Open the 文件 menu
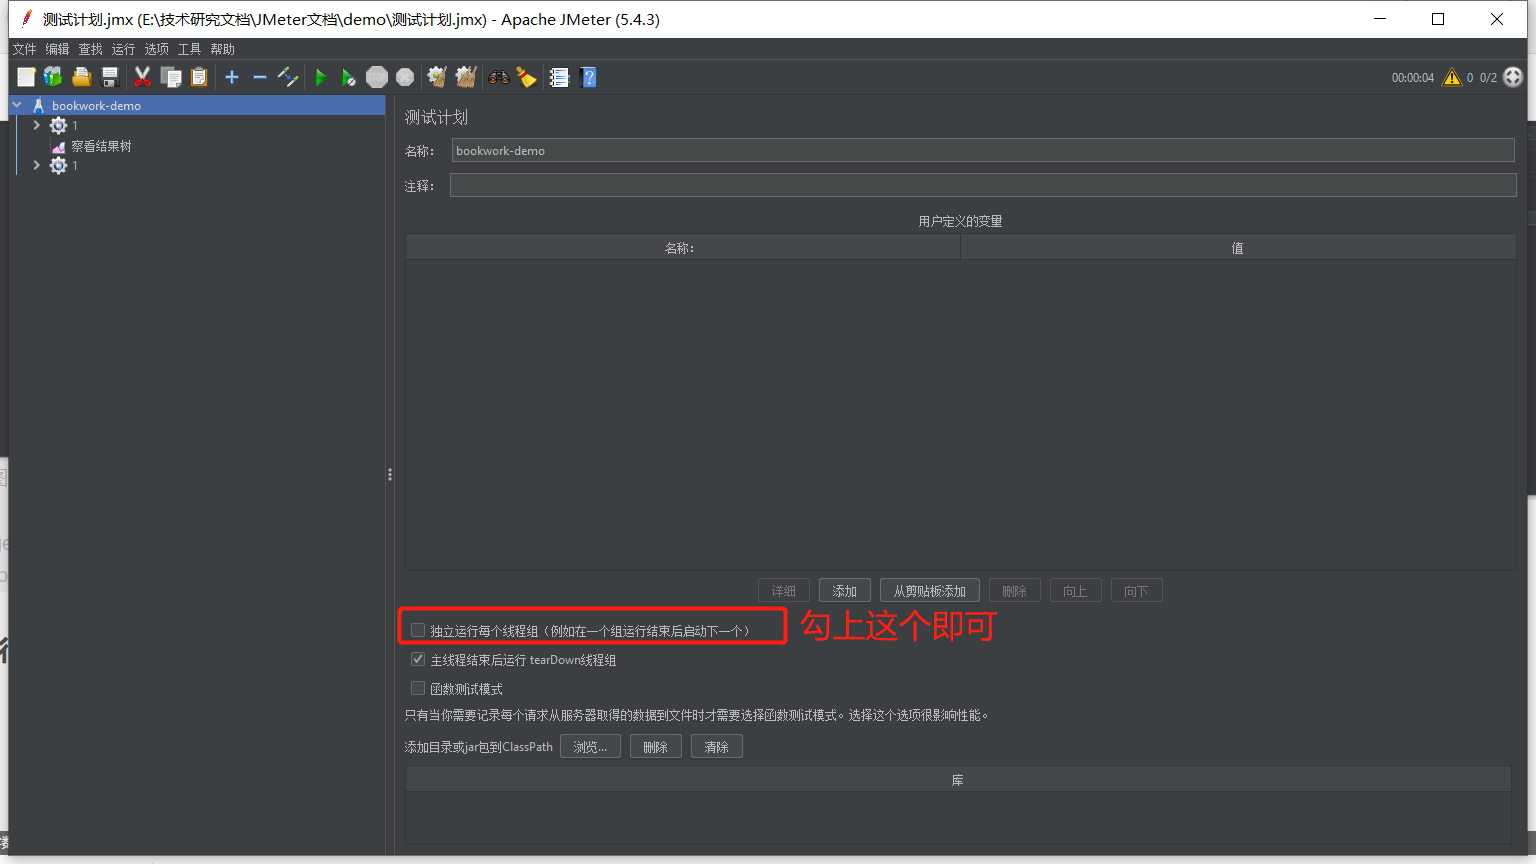Image resolution: width=1536 pixels, height=864 pixels. 24,49
